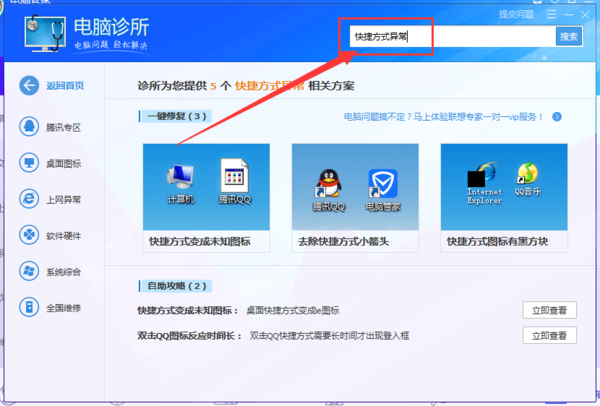
Task: Open the 上网异常 category label
Action: (x=64, y=200)
